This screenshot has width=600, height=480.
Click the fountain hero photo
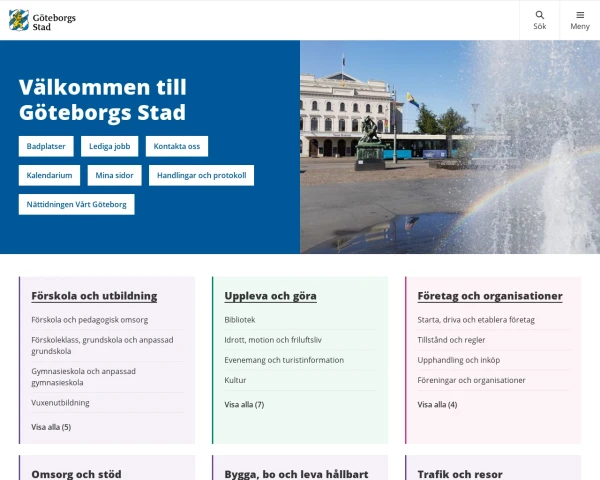tap(450, 147)
